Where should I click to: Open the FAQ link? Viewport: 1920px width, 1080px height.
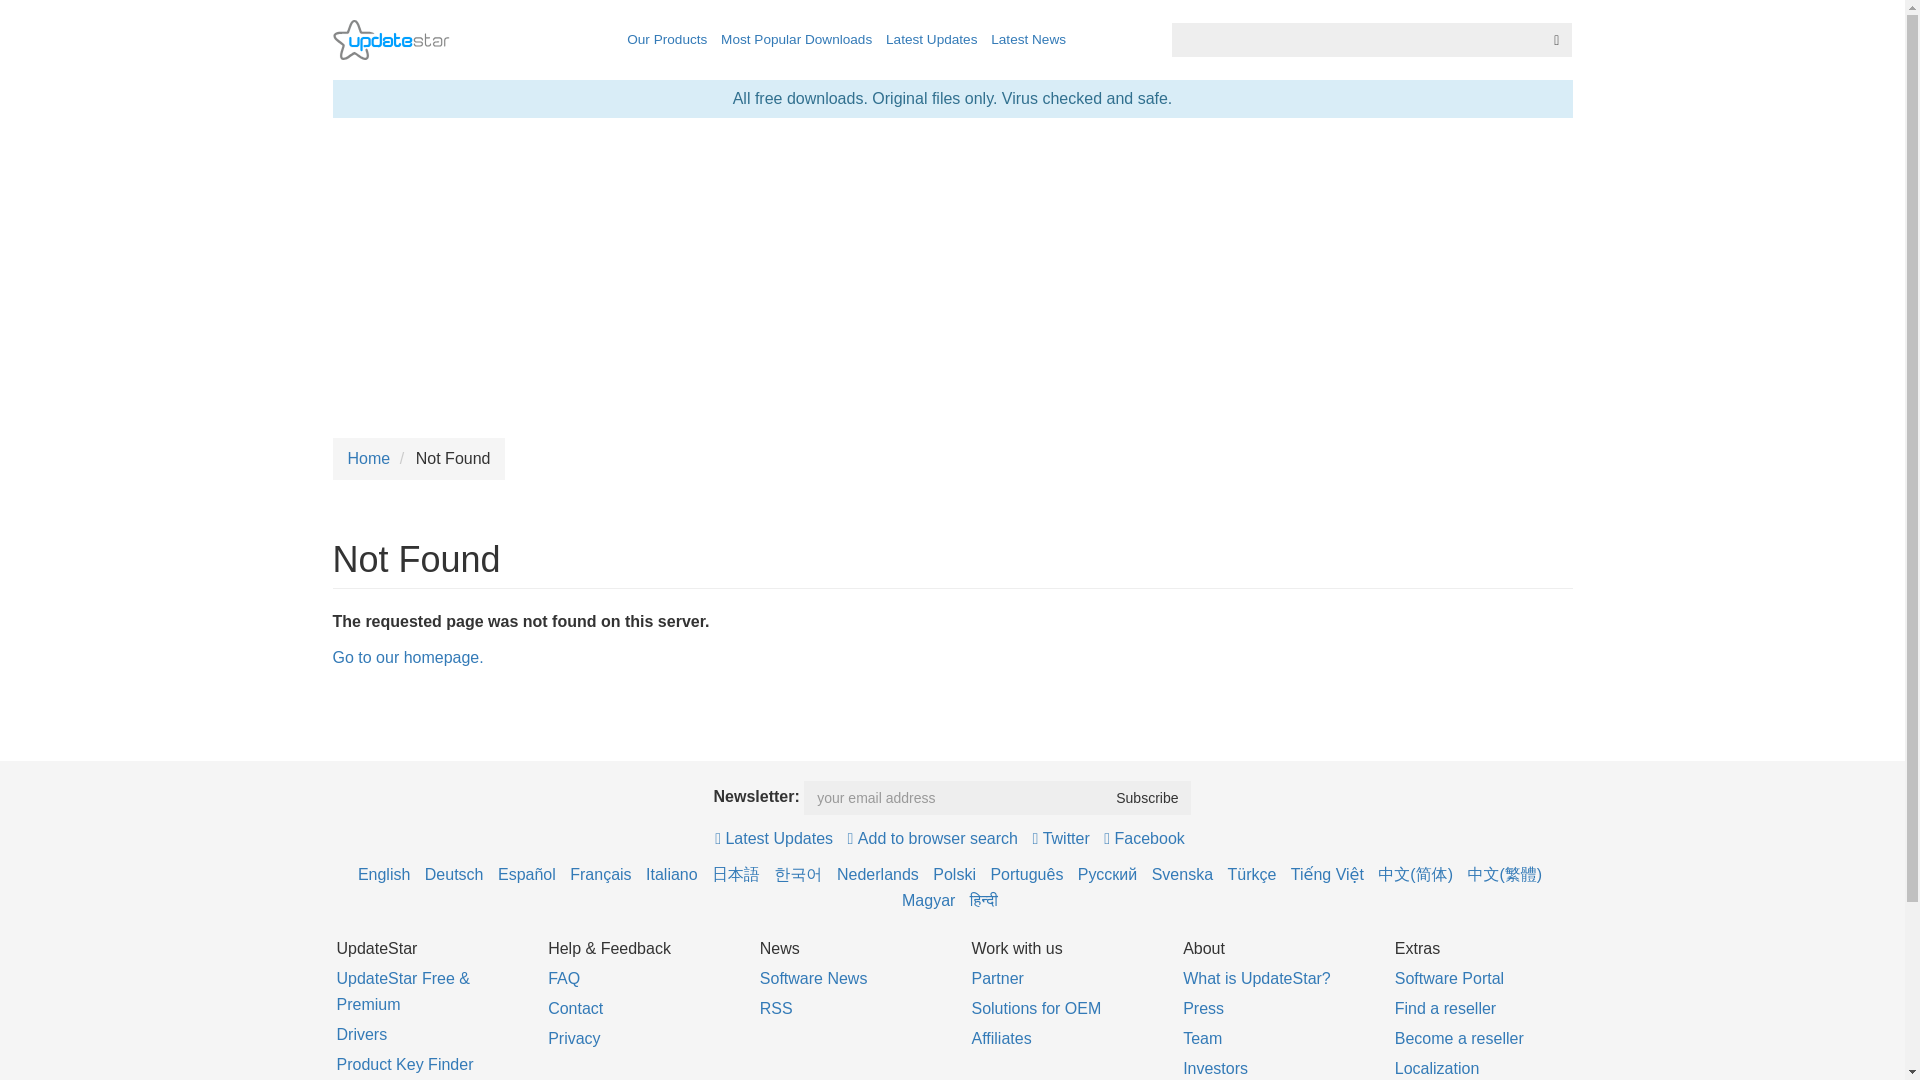(x=564, y=979)
